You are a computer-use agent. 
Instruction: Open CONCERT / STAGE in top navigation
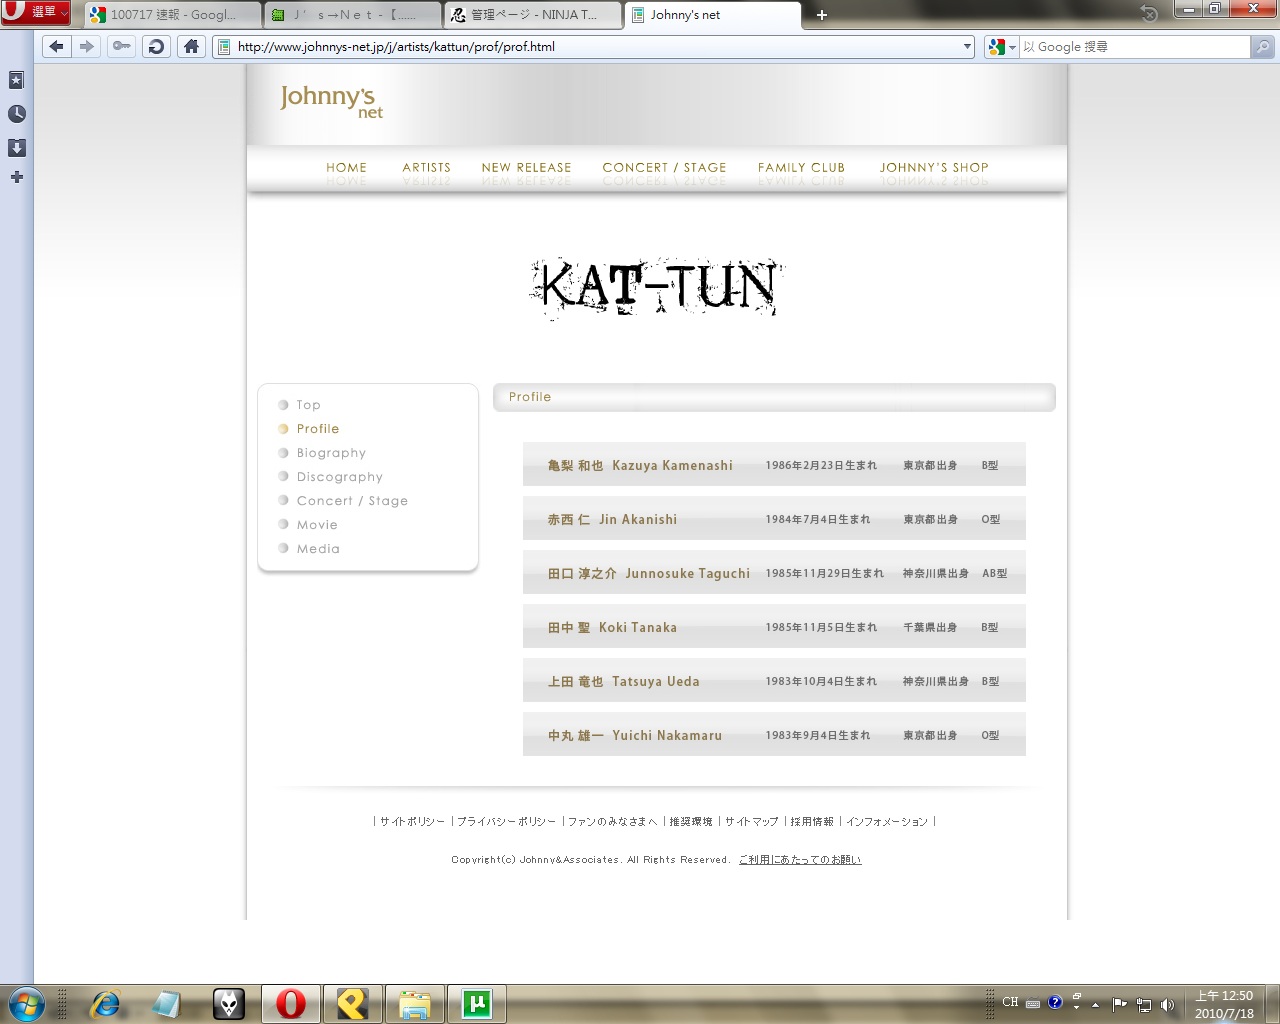pyautogui.click(x=665, y=168)
